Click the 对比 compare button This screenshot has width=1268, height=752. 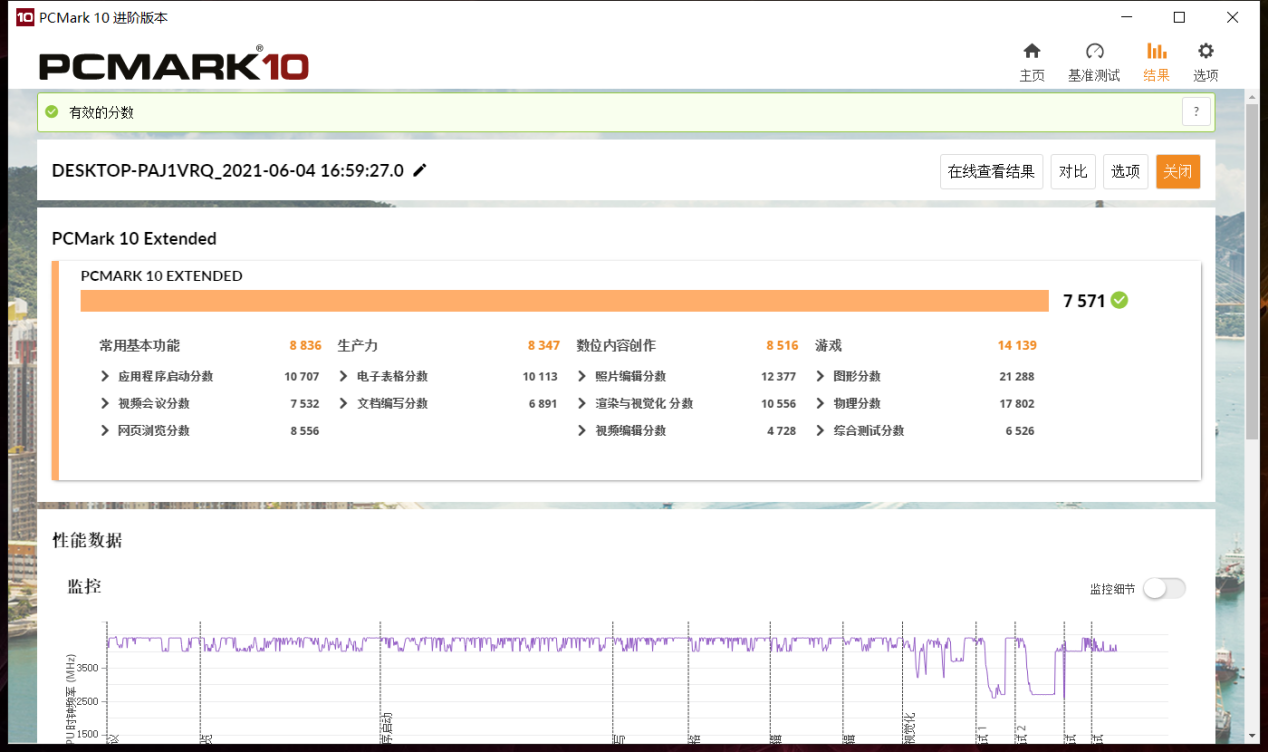(1073, 171)
